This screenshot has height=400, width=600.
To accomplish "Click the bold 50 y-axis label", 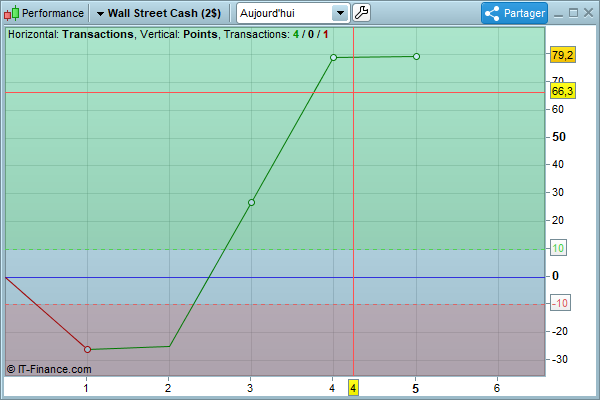I will (559, 137).
